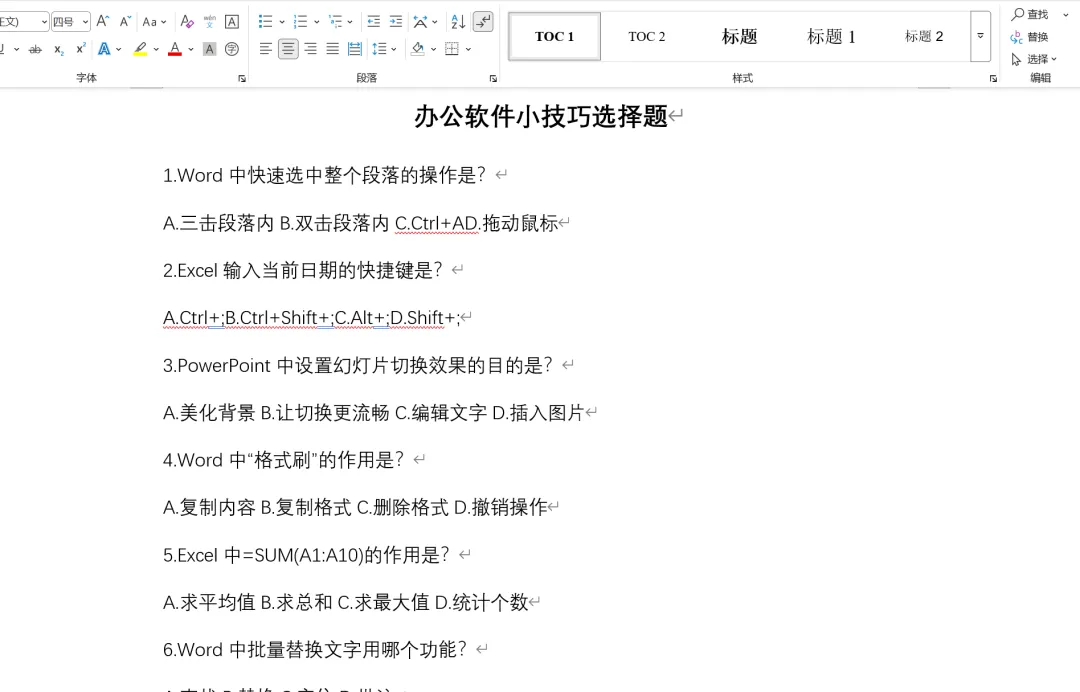Decrease paragraph indent
The image size is (1080, 692).
point(373,21)
